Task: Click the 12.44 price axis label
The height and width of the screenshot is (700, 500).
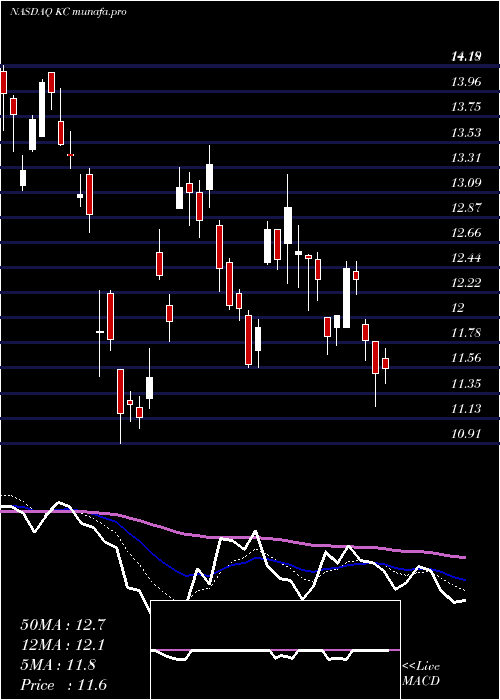Action: pyautogui.click(x=466, y=258)
